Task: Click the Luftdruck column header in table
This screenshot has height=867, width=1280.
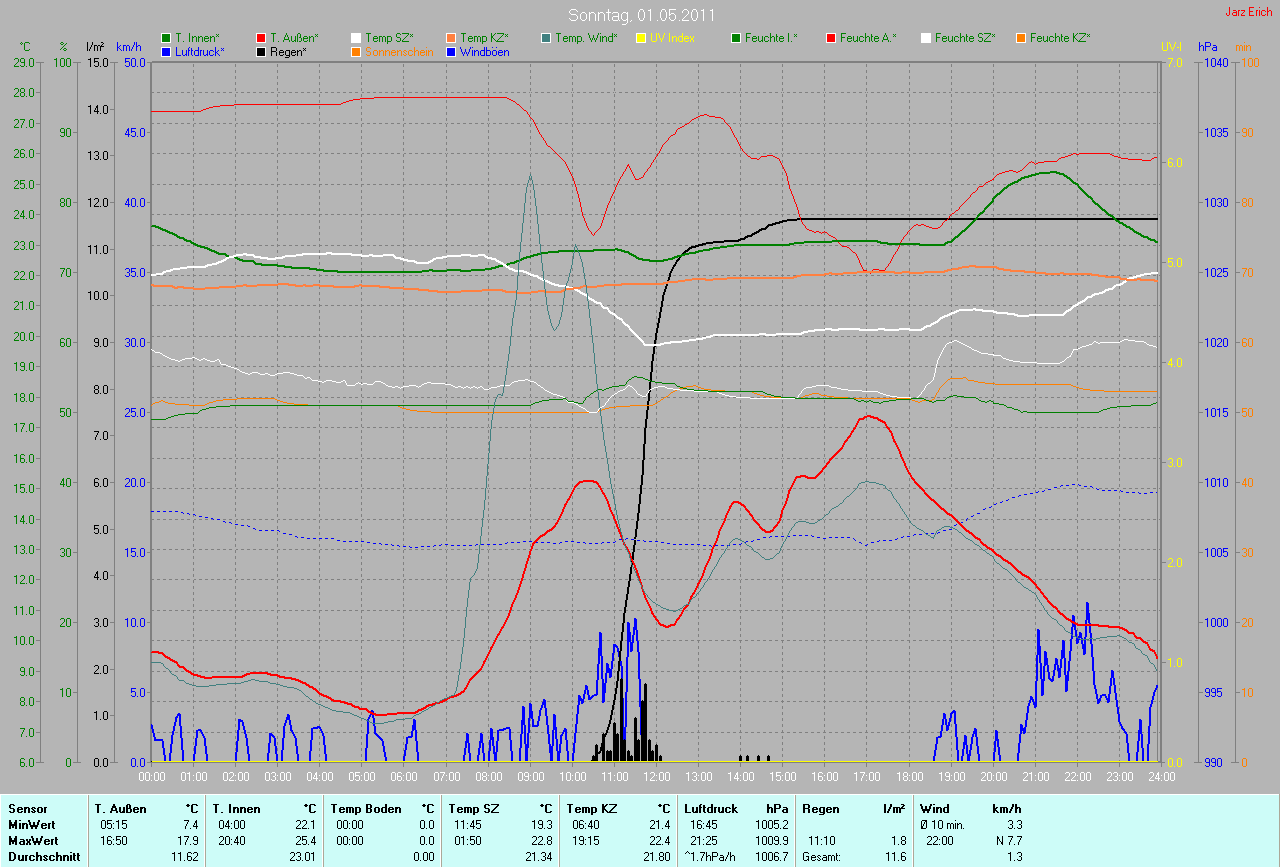Action: tap(711, 808)
